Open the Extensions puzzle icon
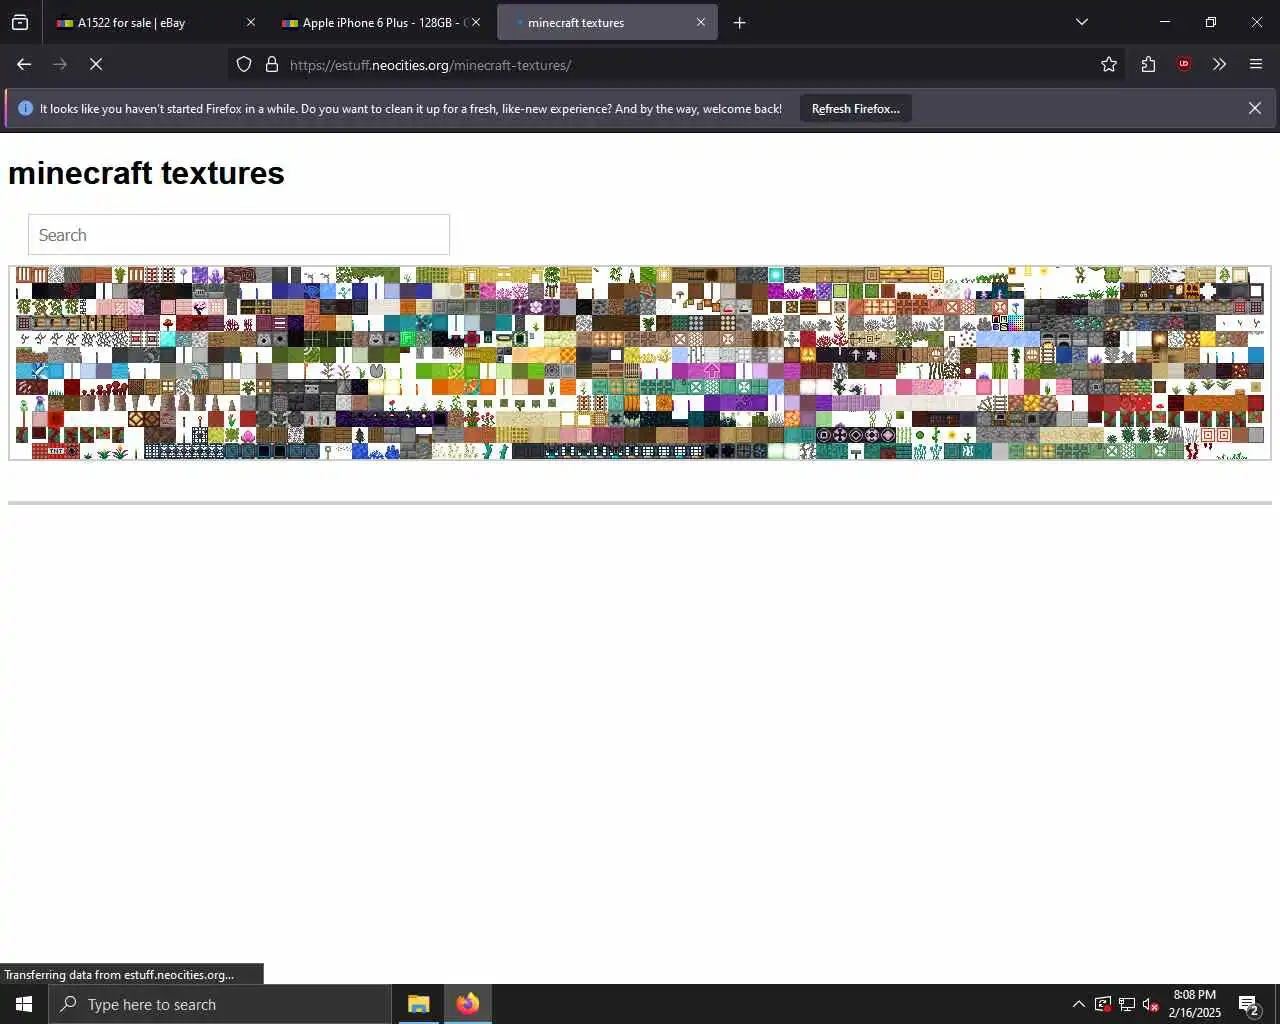 (x=1148, y=64)
